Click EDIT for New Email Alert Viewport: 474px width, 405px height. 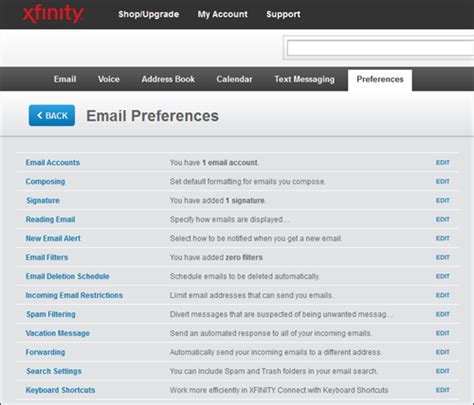click(443, 238)
